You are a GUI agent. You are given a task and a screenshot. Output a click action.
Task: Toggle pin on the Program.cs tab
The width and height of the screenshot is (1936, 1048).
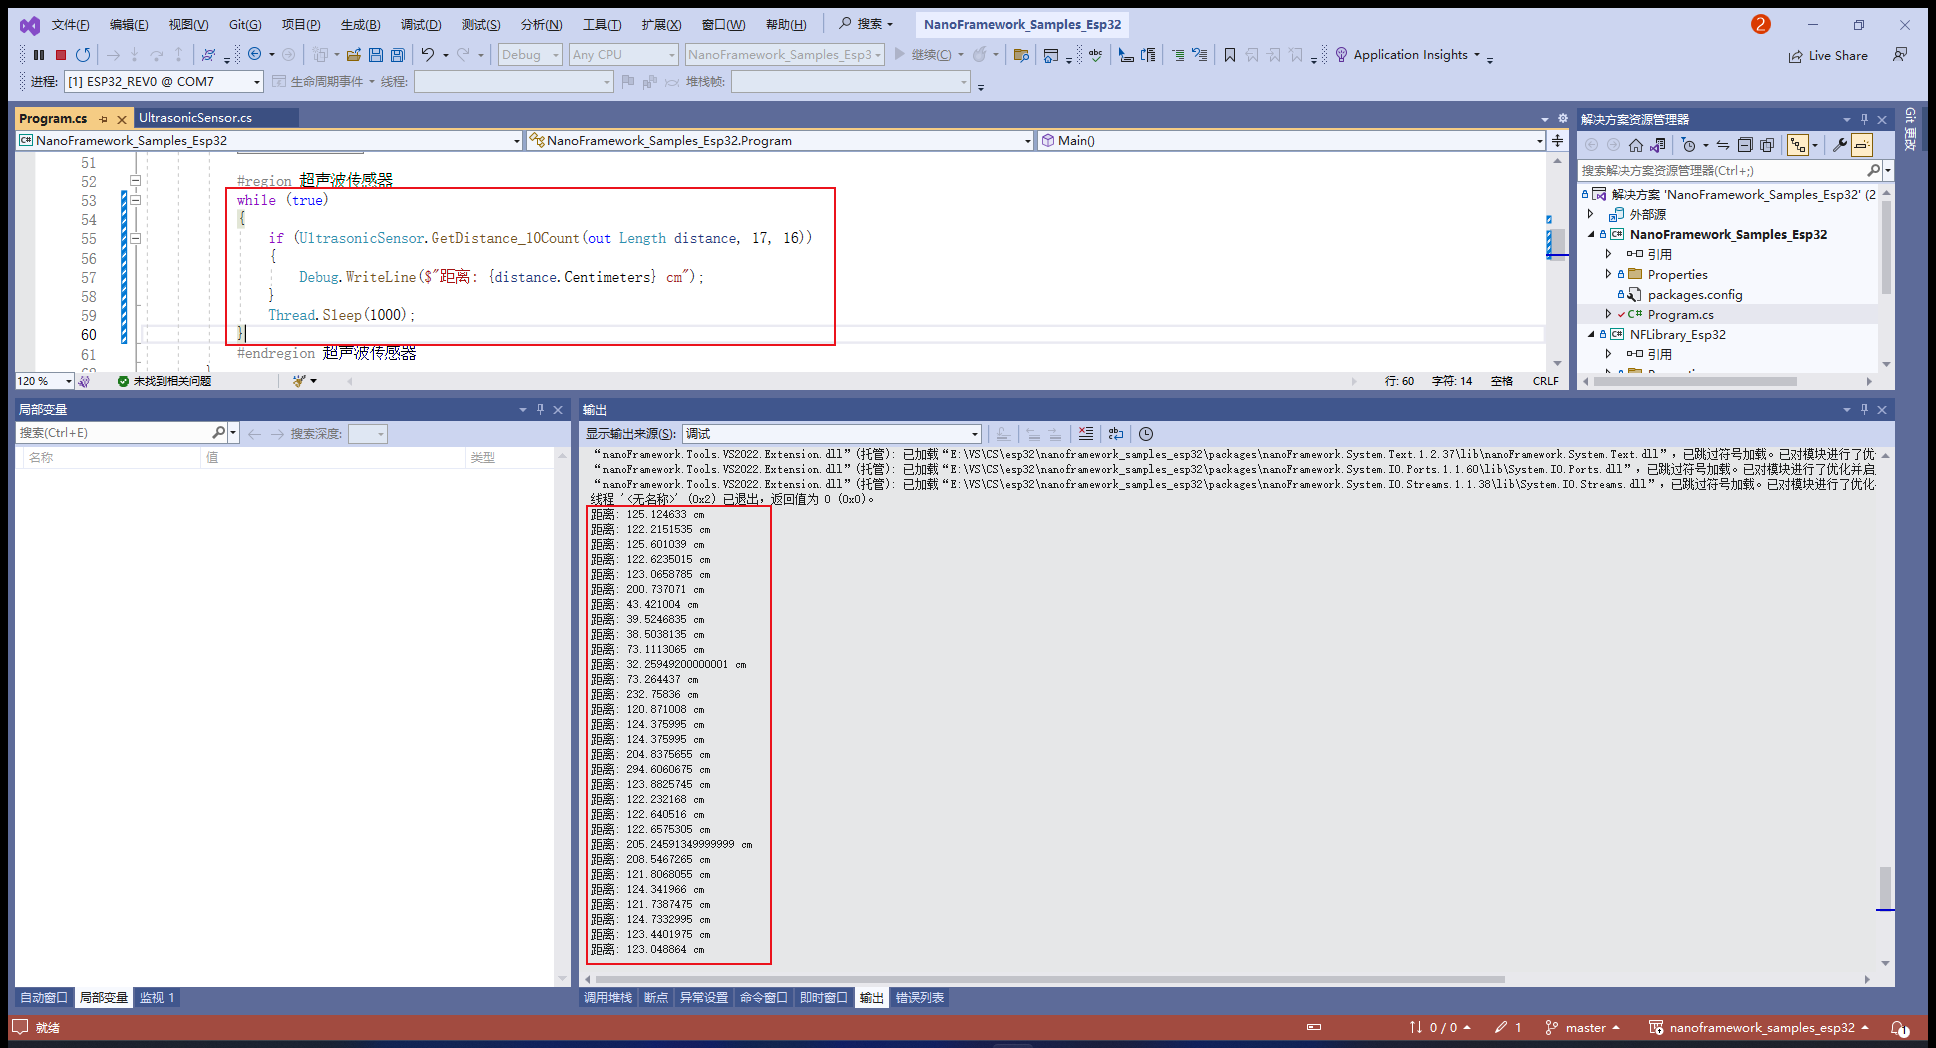click(x=103, y=119)
